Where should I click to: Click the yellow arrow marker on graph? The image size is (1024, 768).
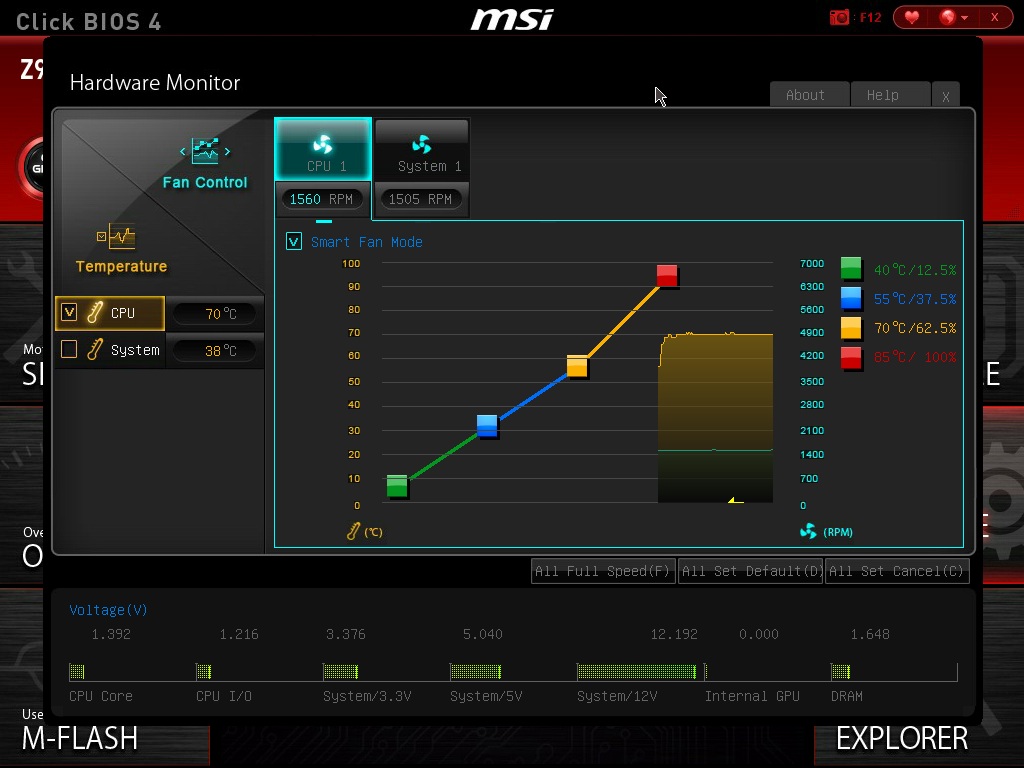click(735, 500)
